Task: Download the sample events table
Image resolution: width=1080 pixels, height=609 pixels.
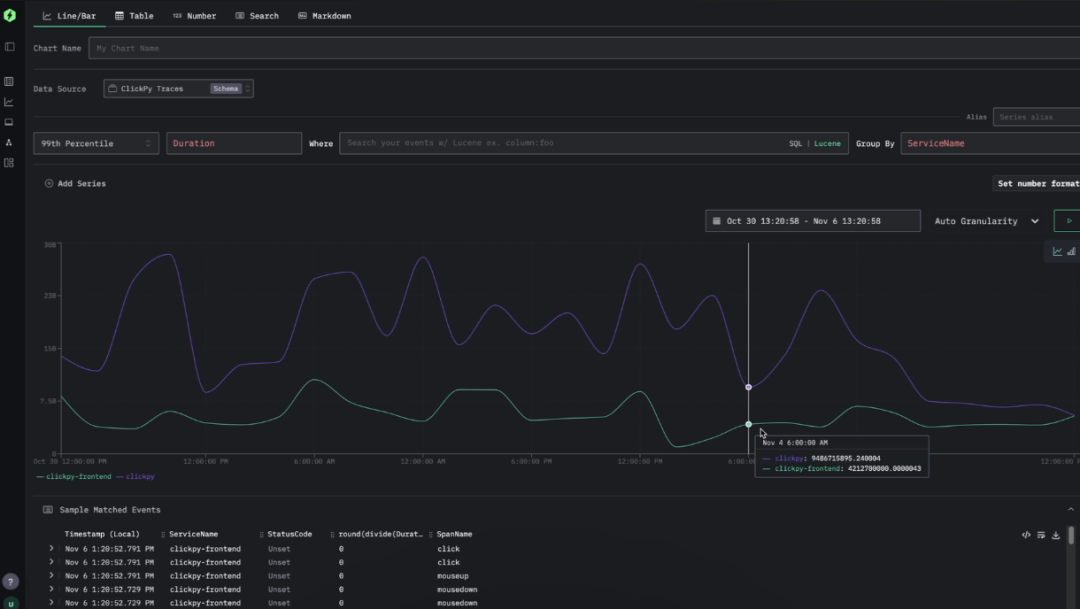Action: coord(1055,535)
